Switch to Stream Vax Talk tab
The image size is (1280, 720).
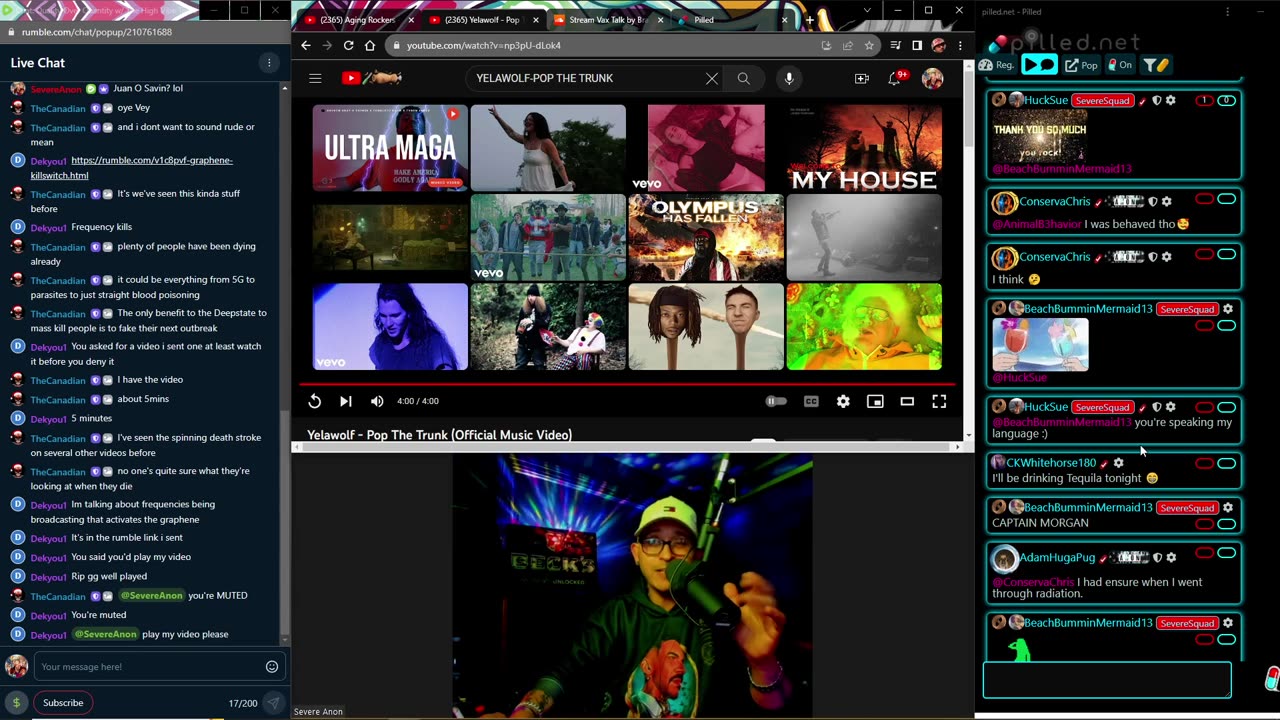click(608, 20)
